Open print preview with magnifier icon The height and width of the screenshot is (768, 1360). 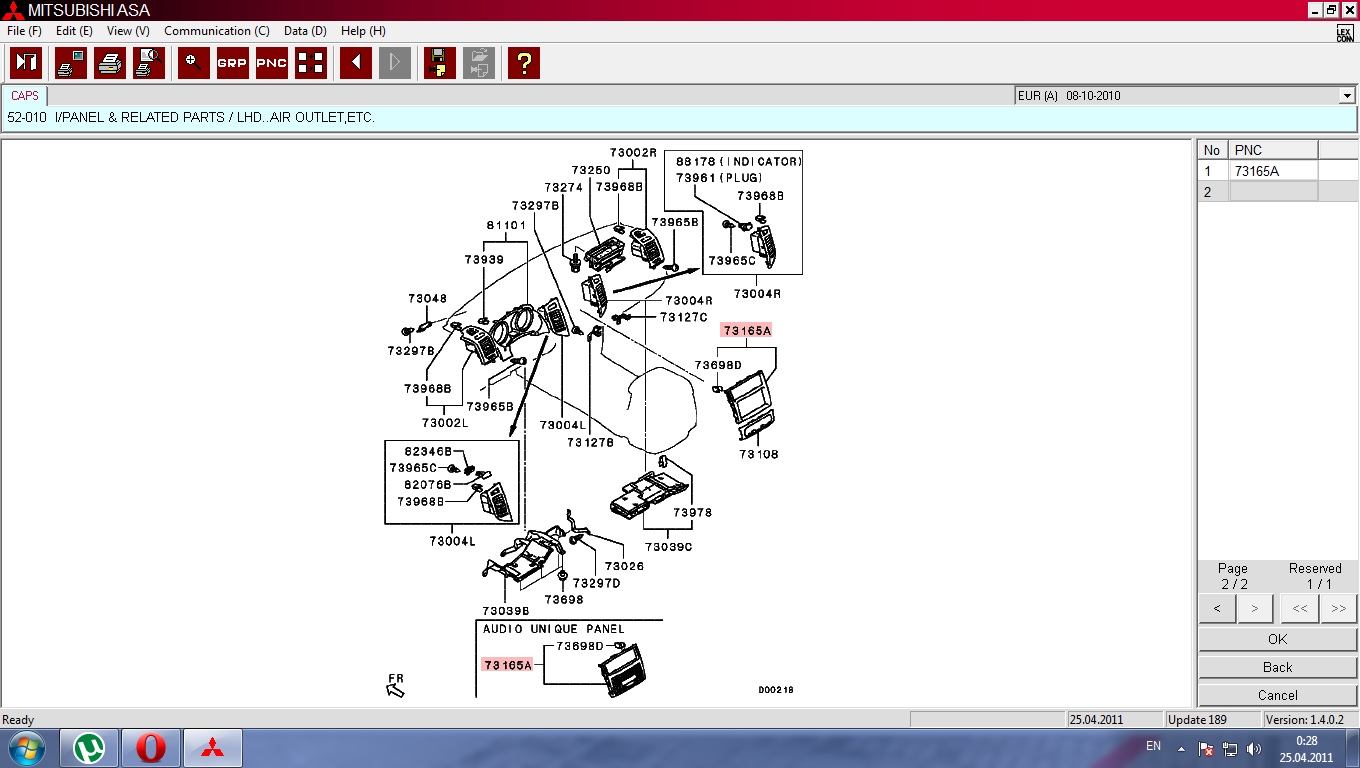tap(149, 63)
